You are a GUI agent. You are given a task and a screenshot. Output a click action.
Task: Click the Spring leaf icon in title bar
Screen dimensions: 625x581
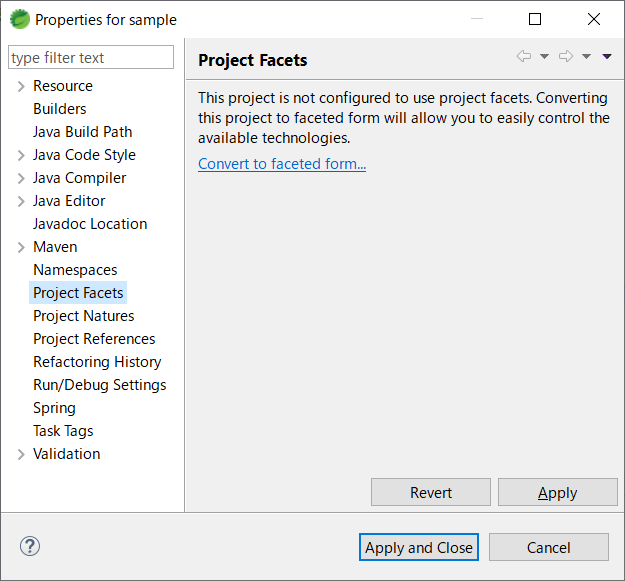(x=20, y=19)
